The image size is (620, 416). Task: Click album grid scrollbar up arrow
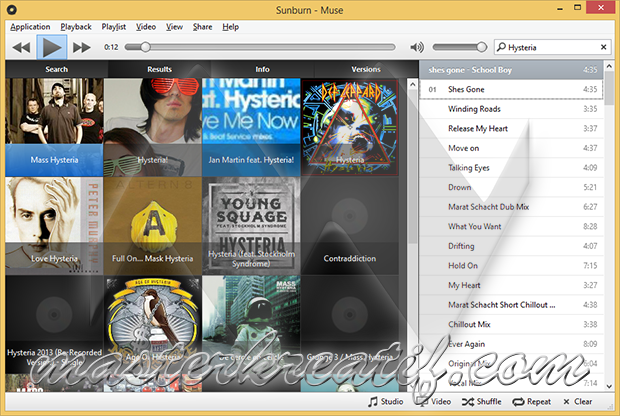click(x=412, y=84)
